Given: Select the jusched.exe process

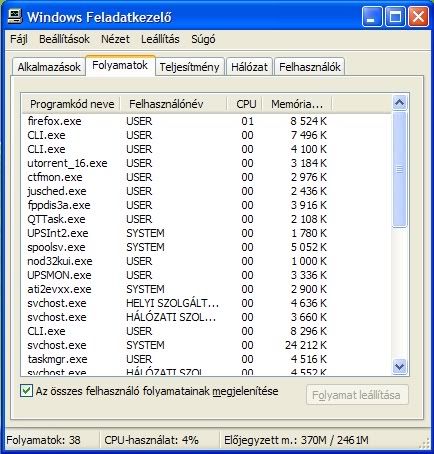Looking at the screenshot, I should click(x=207, y=191).
